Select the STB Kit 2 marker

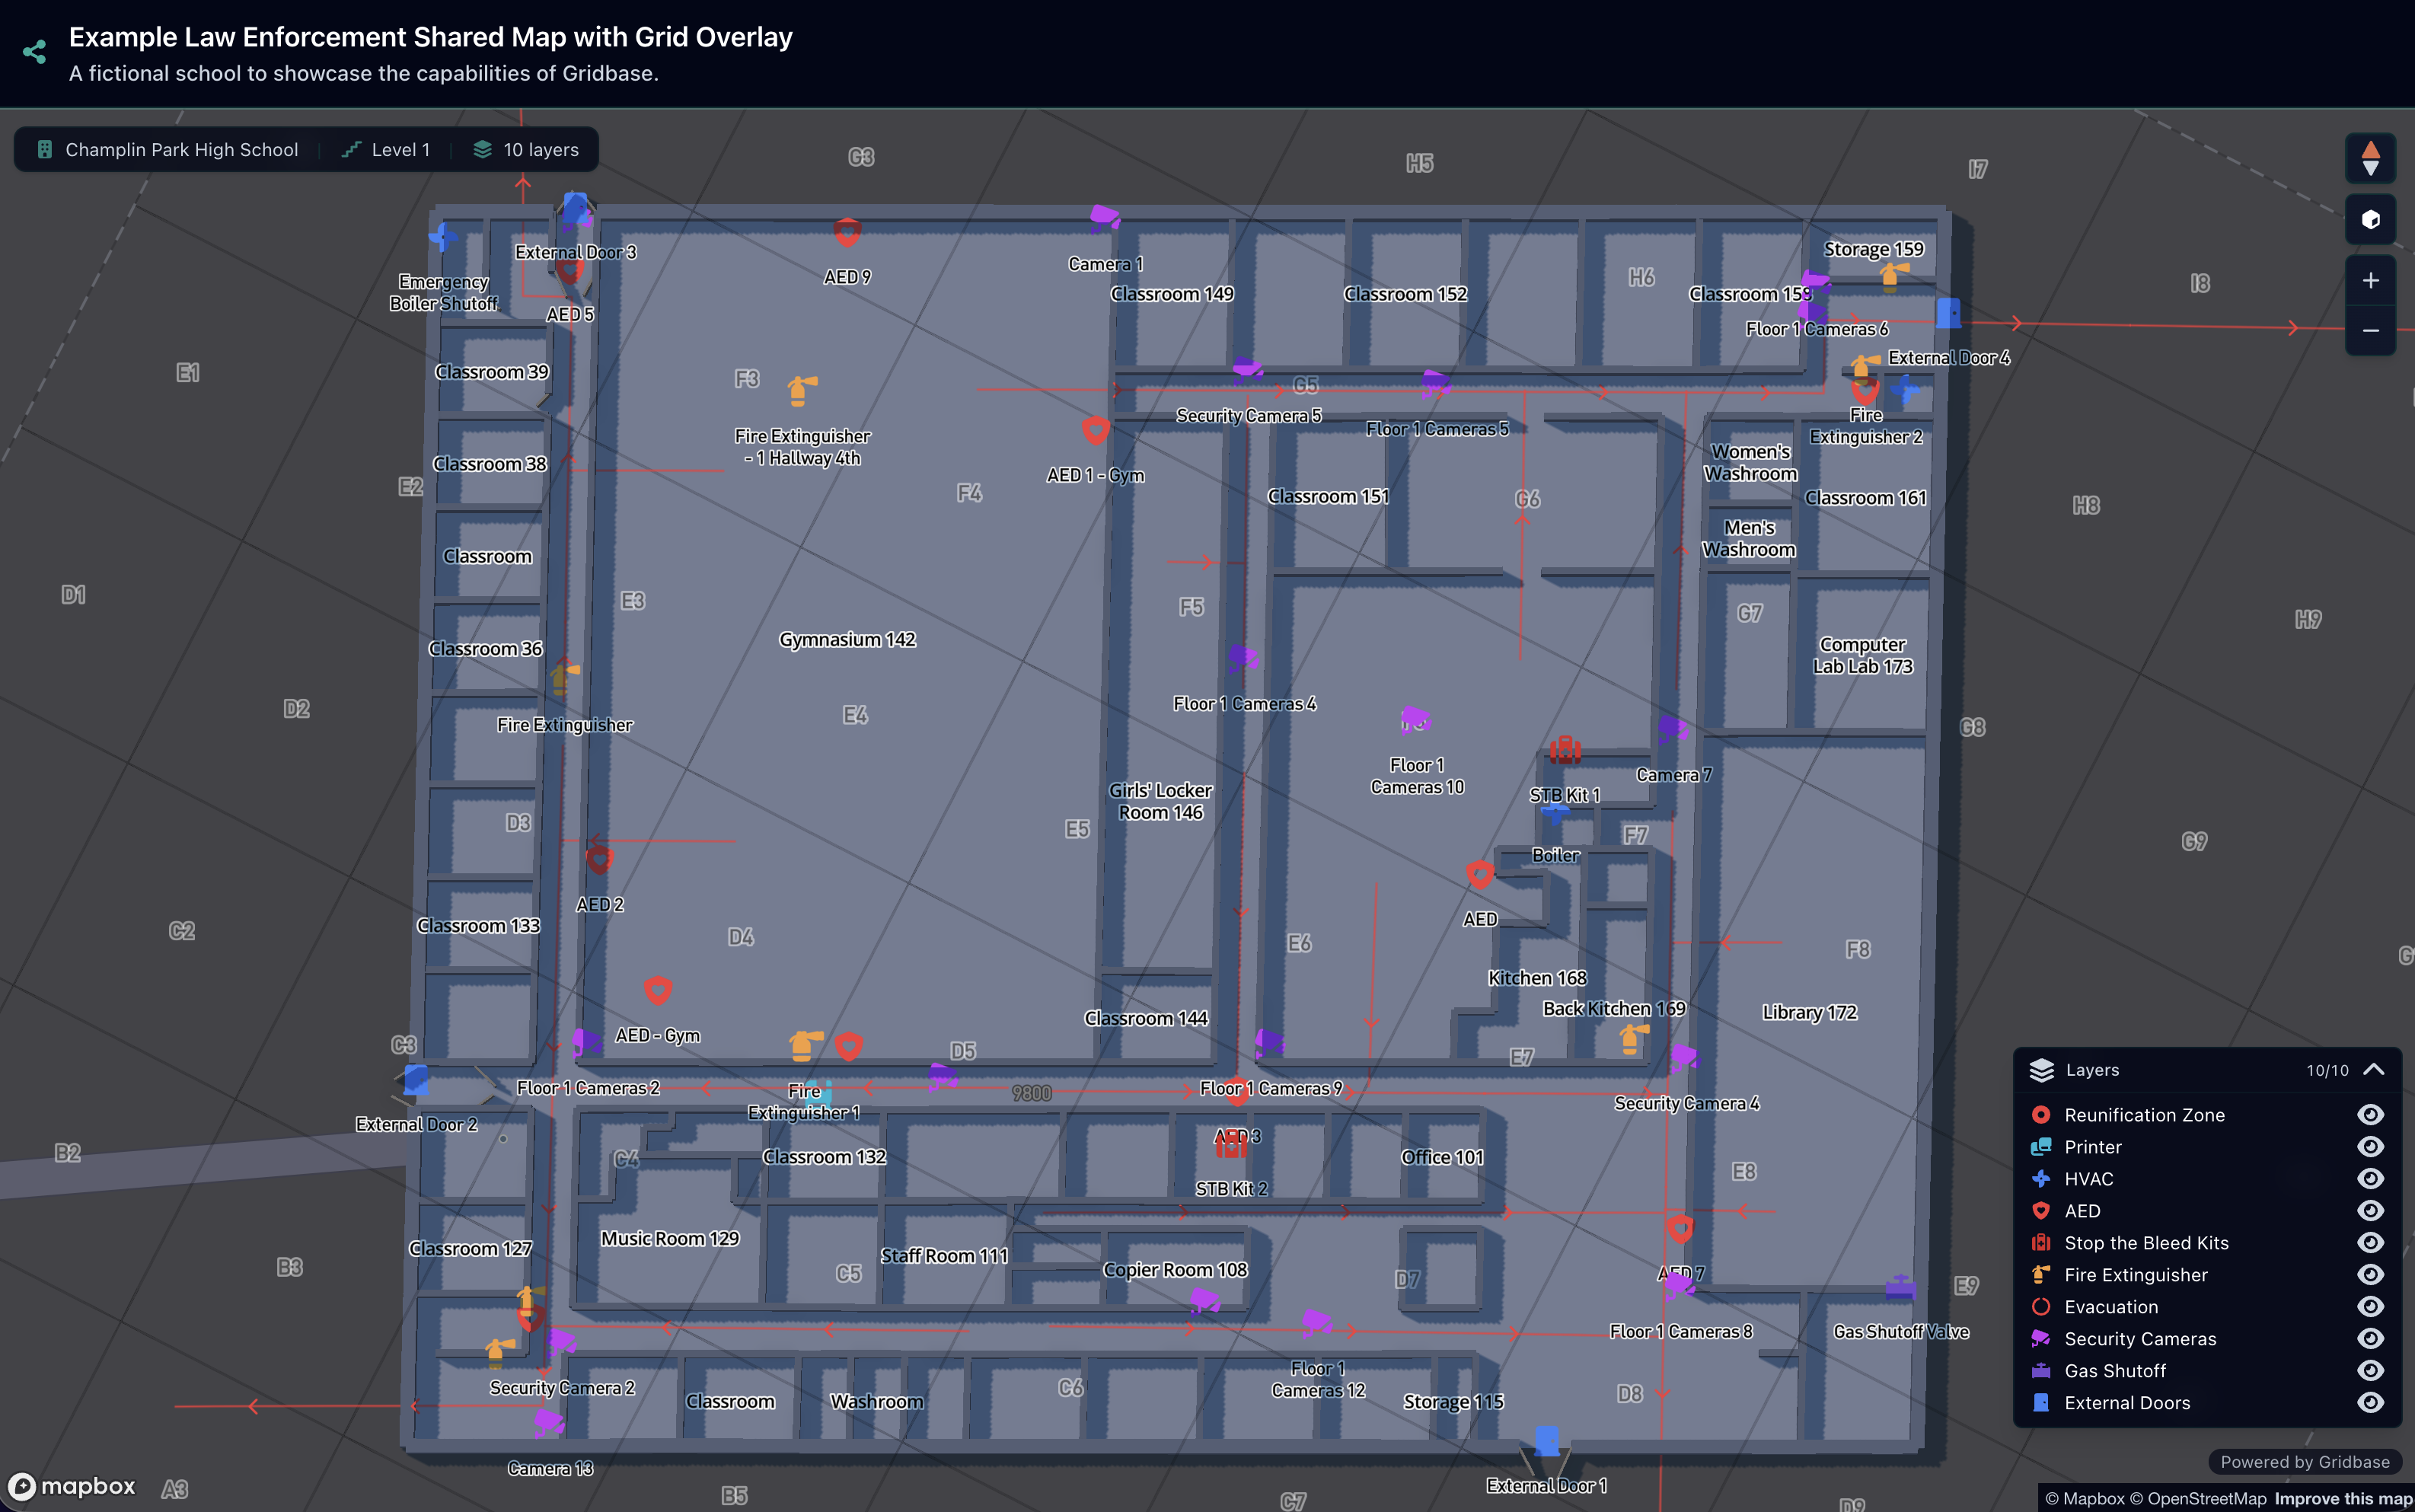tap(1230, 1145)
